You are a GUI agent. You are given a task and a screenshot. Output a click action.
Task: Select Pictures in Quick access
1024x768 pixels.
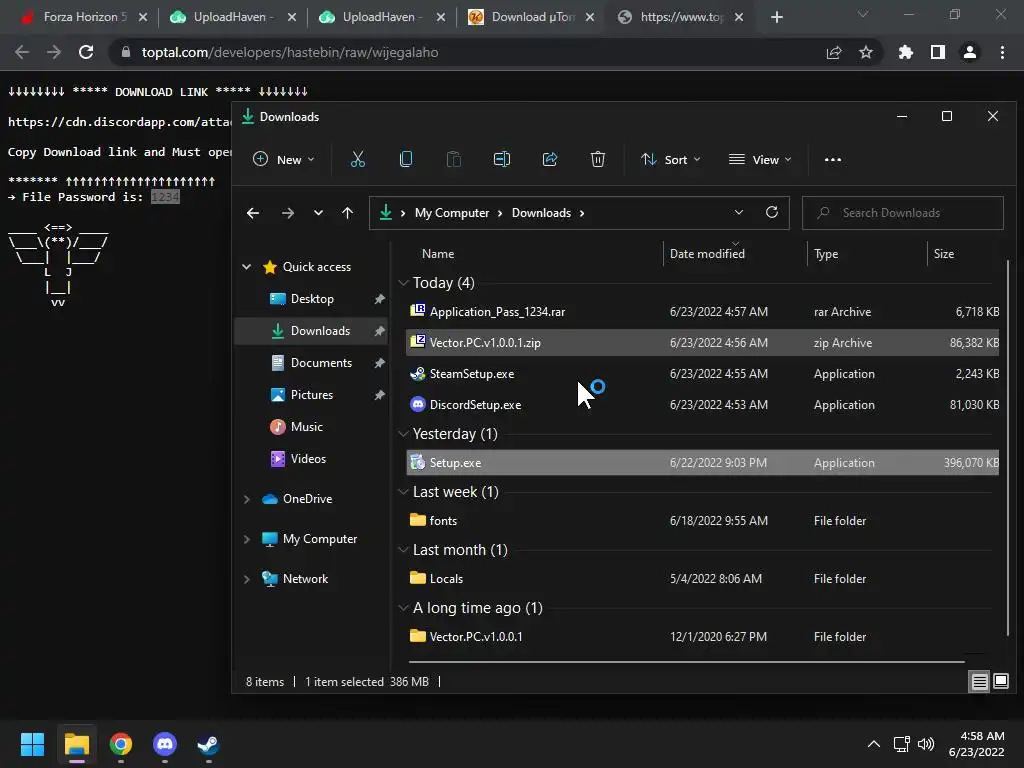click(312, 394)
